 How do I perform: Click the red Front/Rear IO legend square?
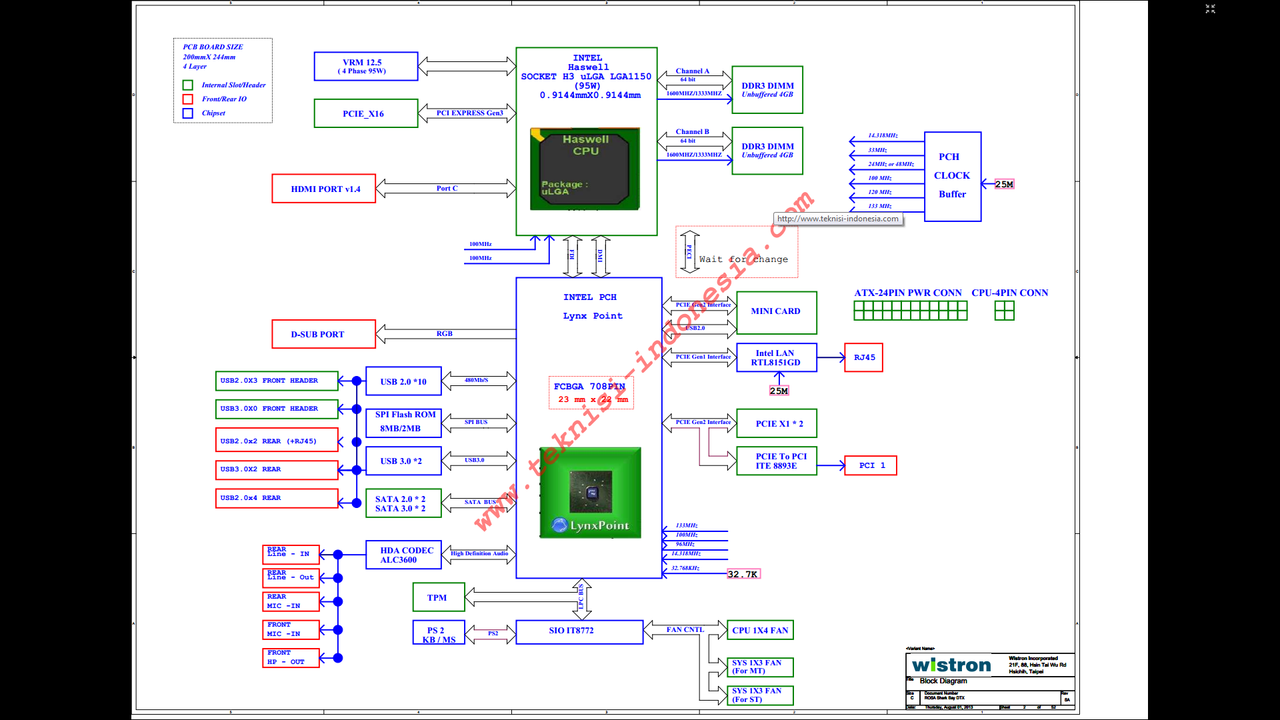click(x=188, y=99)
